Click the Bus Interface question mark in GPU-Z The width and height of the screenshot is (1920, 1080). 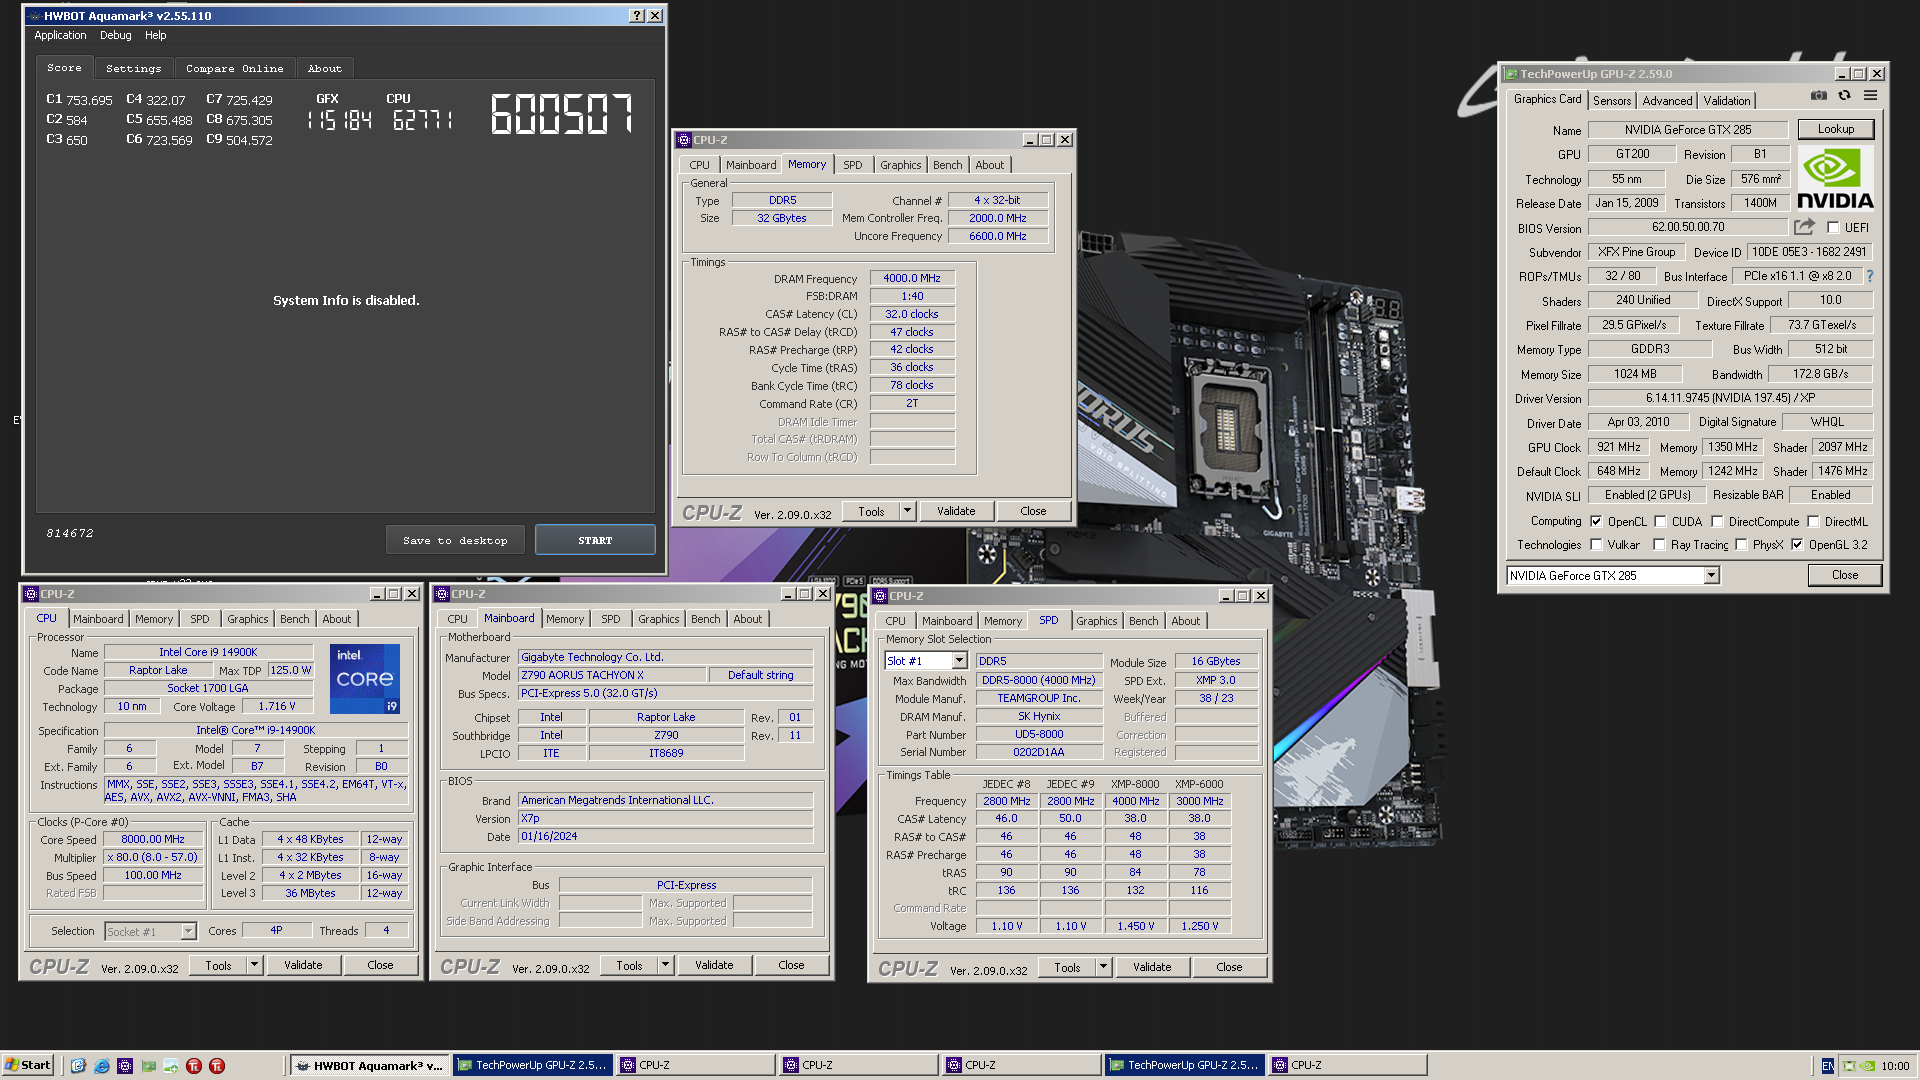click(1869, 276)
